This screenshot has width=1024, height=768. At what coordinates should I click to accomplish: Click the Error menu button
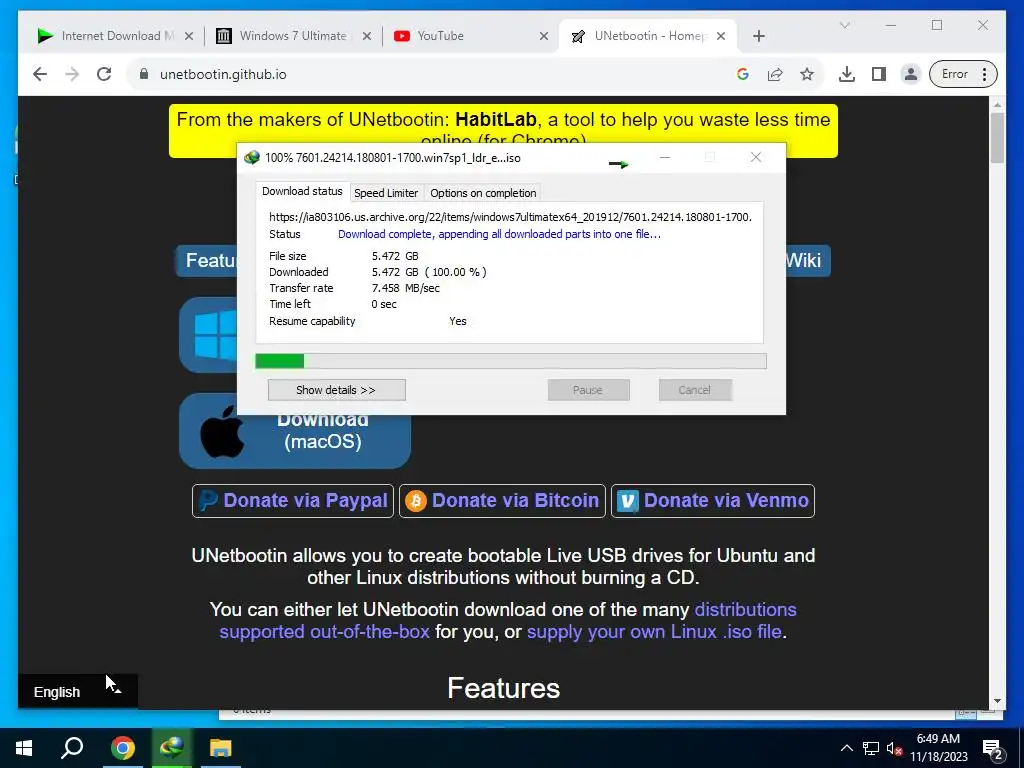coord(963,74)
